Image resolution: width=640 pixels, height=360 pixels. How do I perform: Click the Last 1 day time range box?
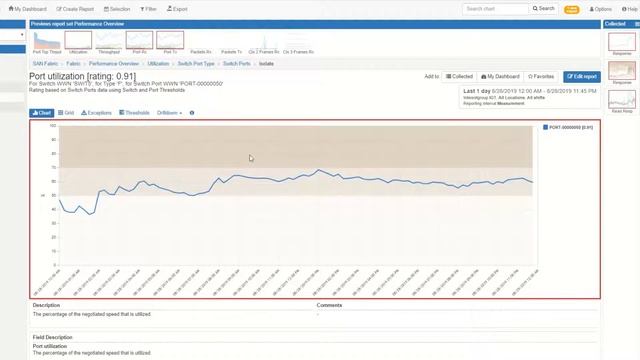coord(530,97)
